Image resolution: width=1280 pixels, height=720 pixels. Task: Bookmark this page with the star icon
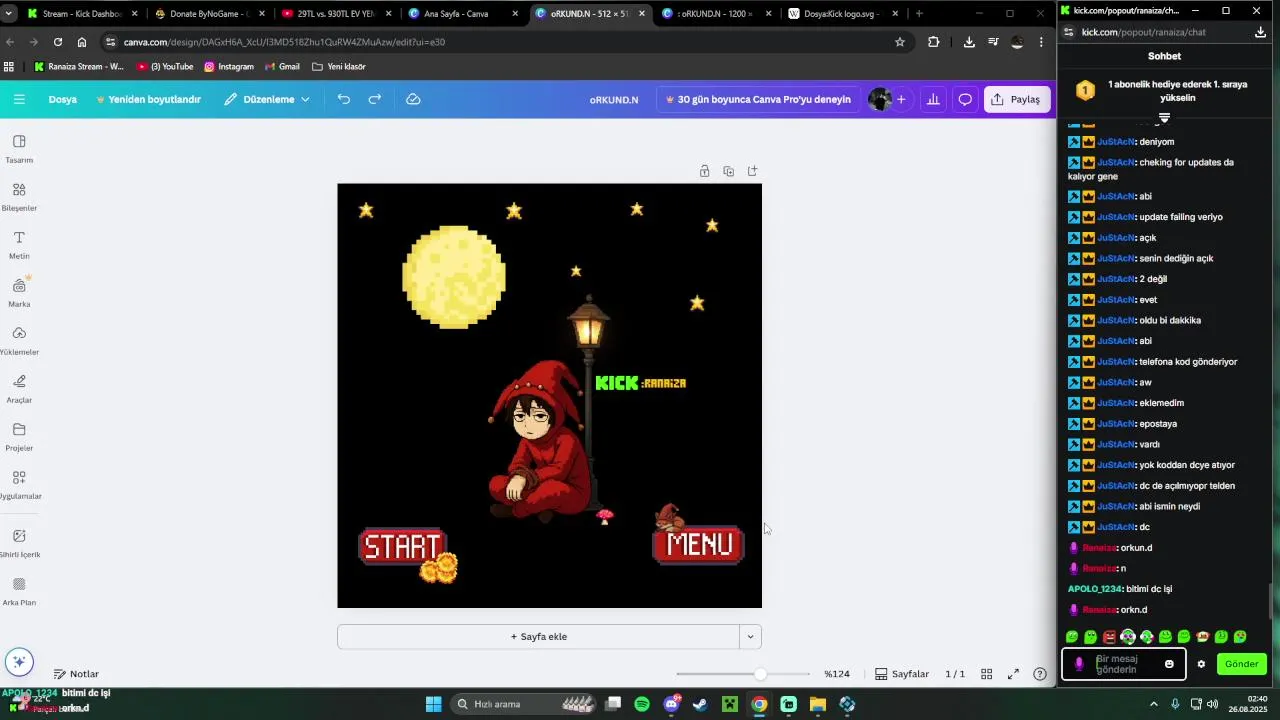click(900, 42)
